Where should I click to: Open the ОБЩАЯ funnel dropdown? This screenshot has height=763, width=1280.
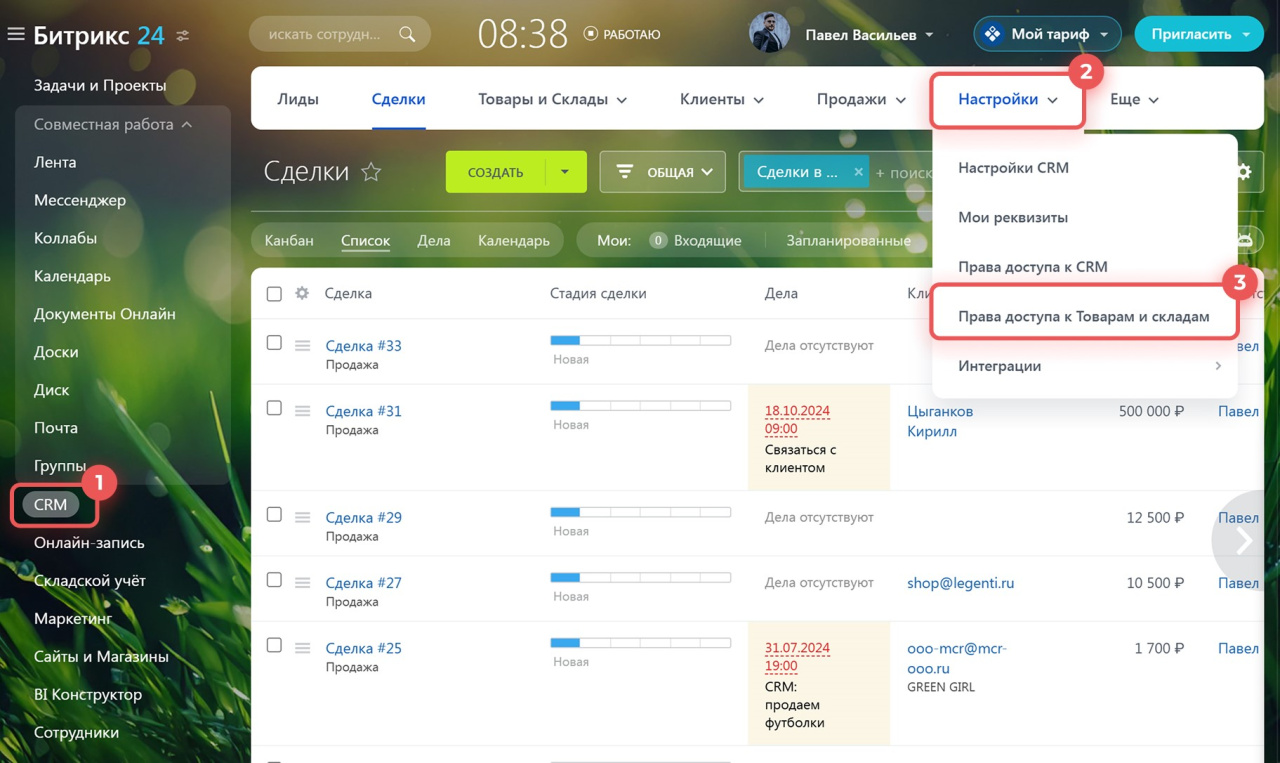tap(662, 172)
